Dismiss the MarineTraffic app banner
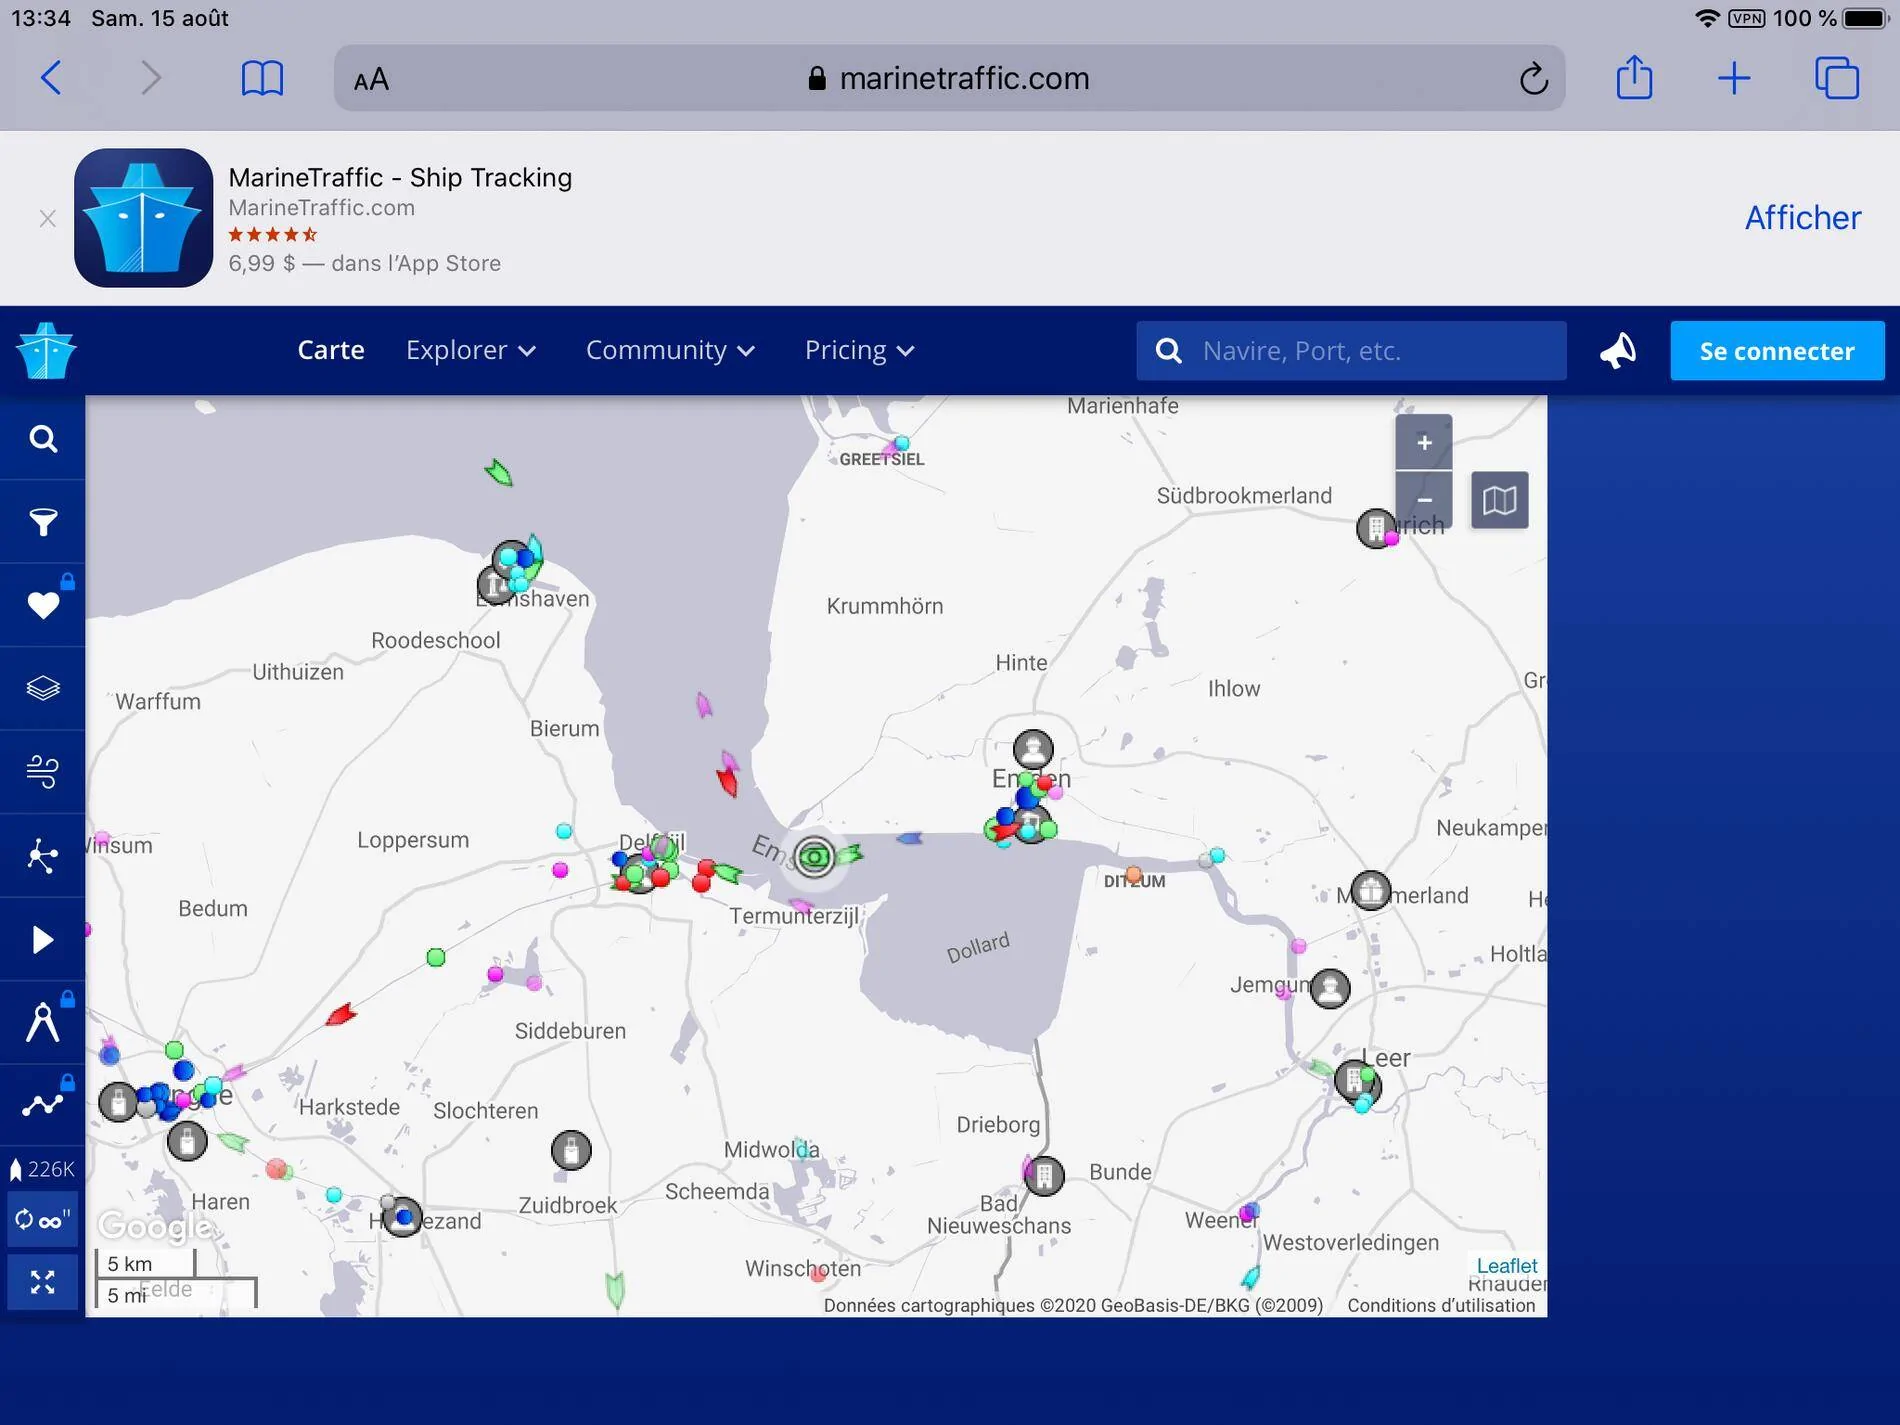1900x1425 pixels. point(47,218)
